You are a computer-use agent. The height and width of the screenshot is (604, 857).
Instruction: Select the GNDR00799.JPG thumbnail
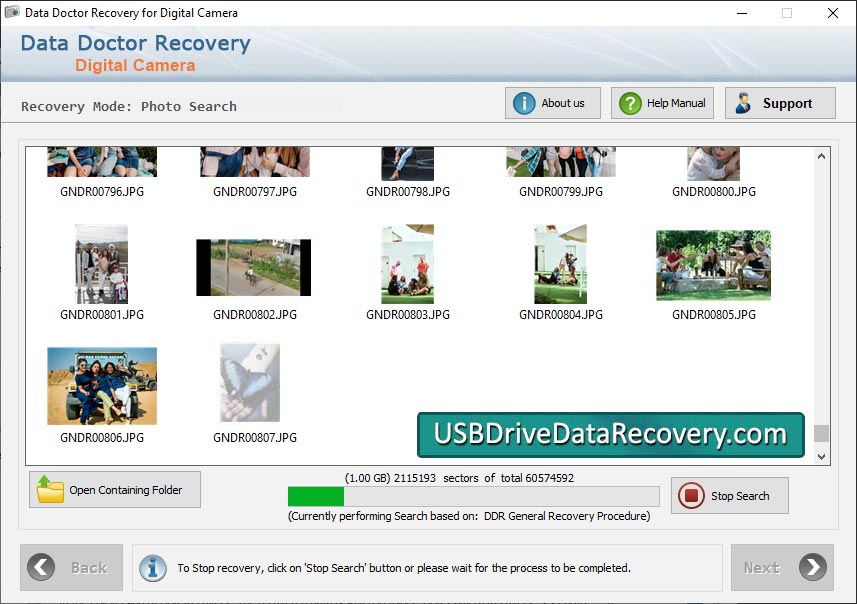click(561, 162)
